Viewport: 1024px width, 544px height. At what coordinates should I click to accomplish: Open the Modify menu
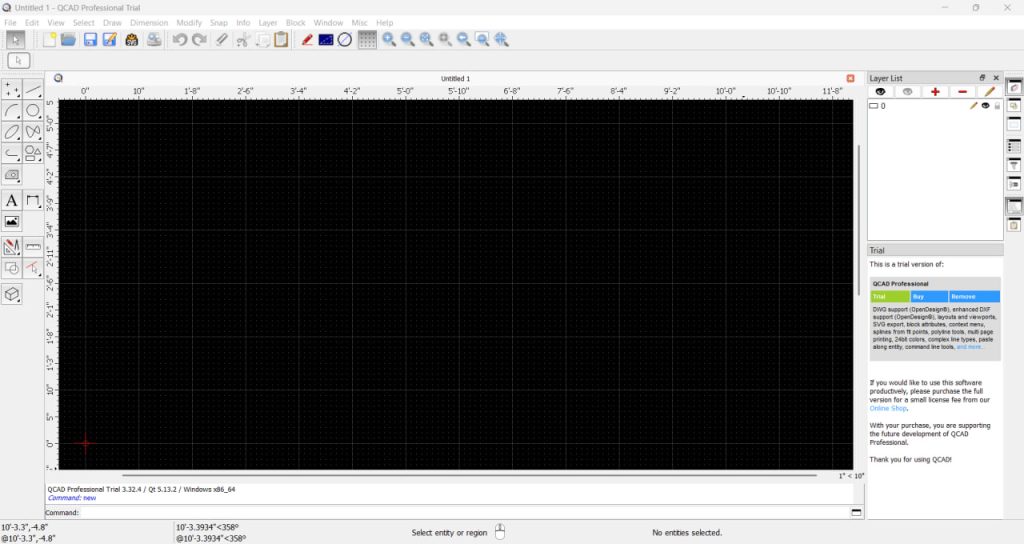click(188, 22)
